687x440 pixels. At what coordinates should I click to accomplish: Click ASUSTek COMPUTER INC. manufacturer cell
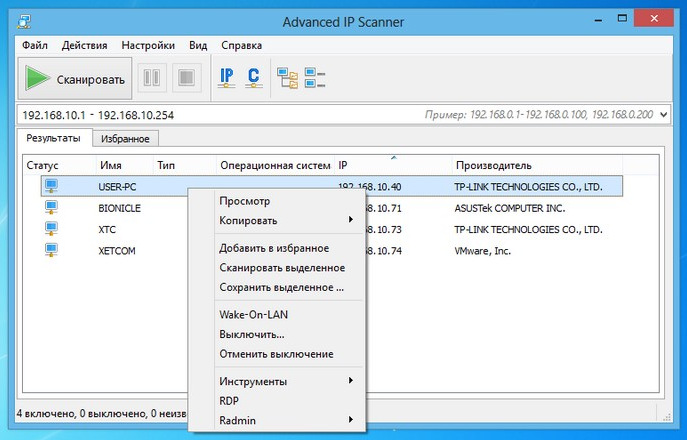510,208
